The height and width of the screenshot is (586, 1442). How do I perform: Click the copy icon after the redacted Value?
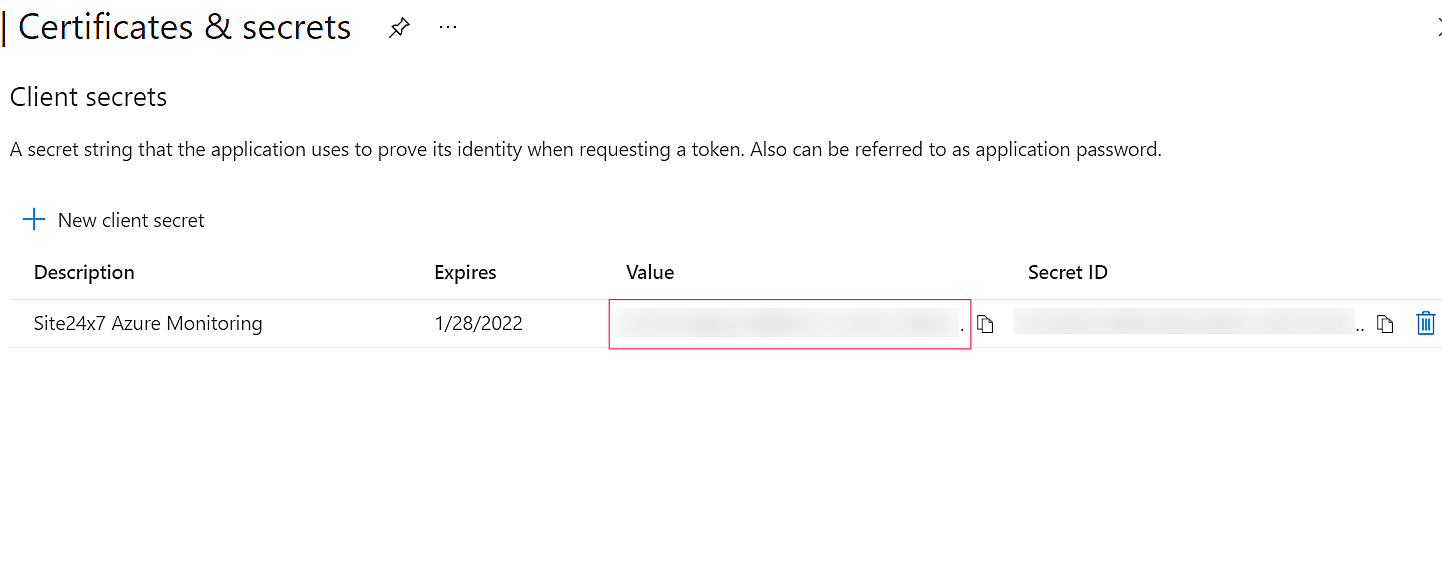coord(986,323)
